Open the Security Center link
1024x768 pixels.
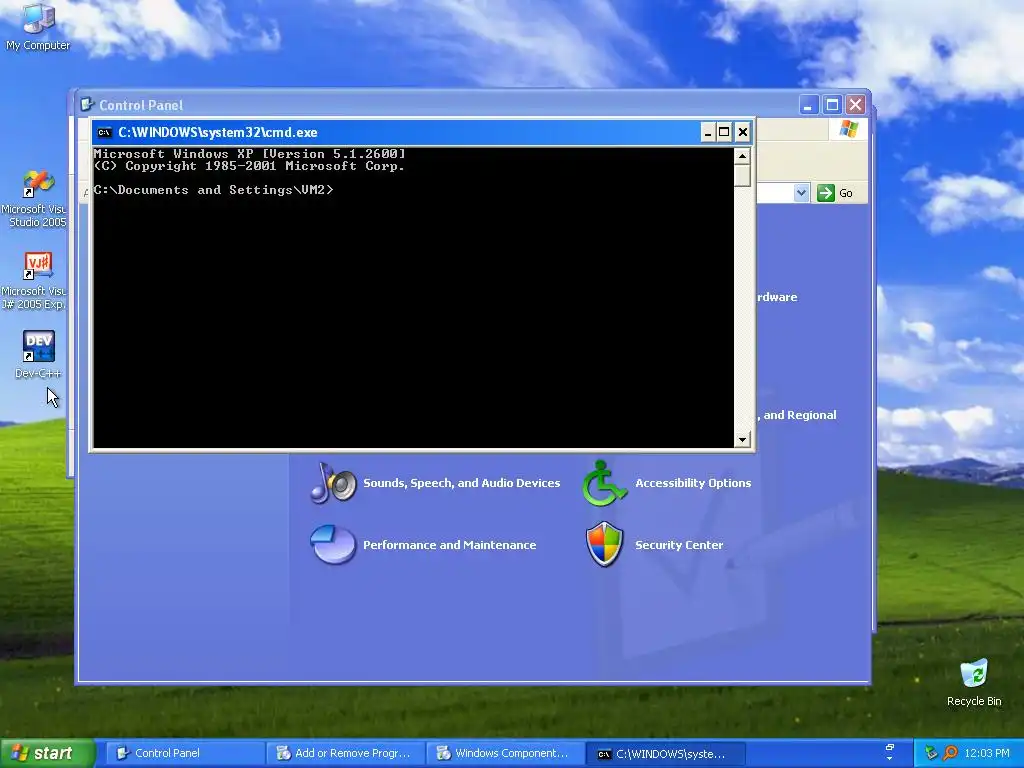(x=679, y=545)
